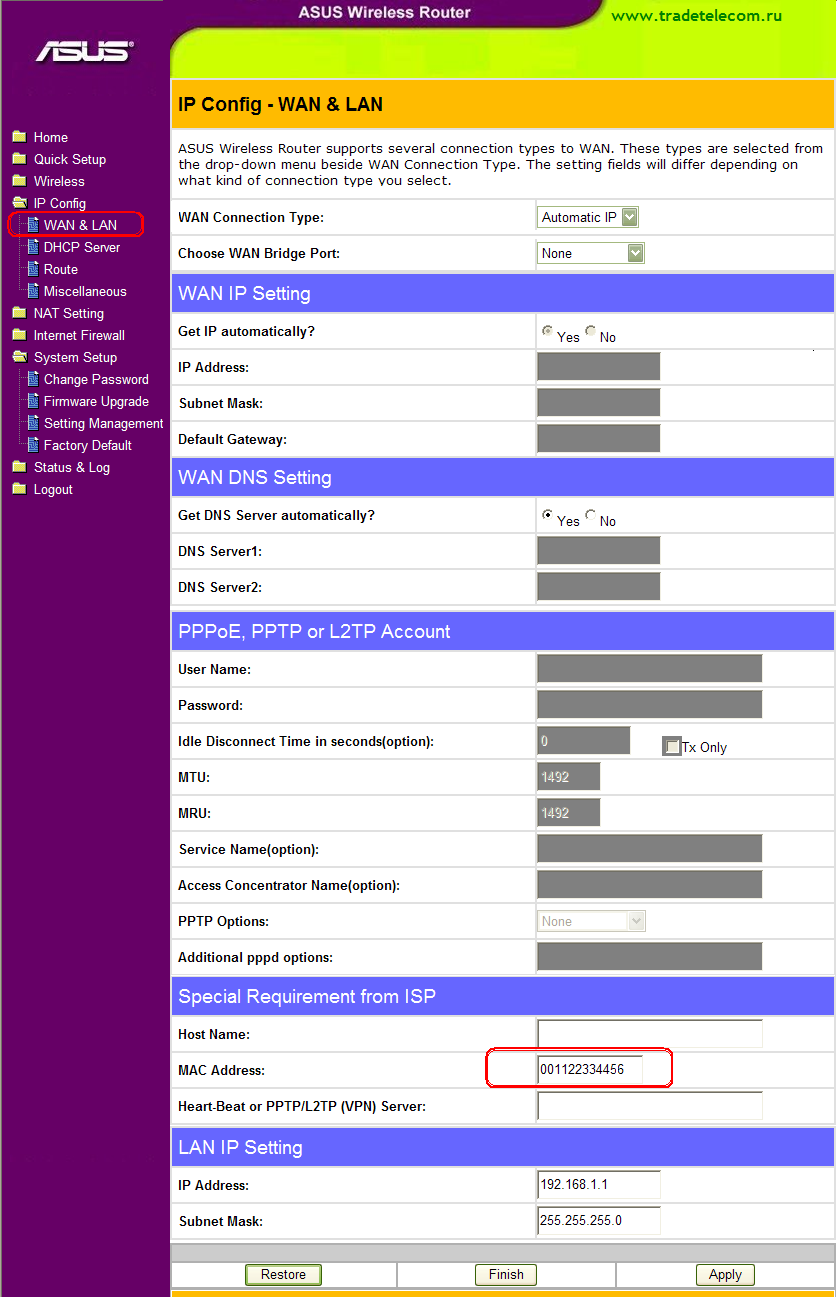Open the NAT Setting menu item

pos(68,313)
